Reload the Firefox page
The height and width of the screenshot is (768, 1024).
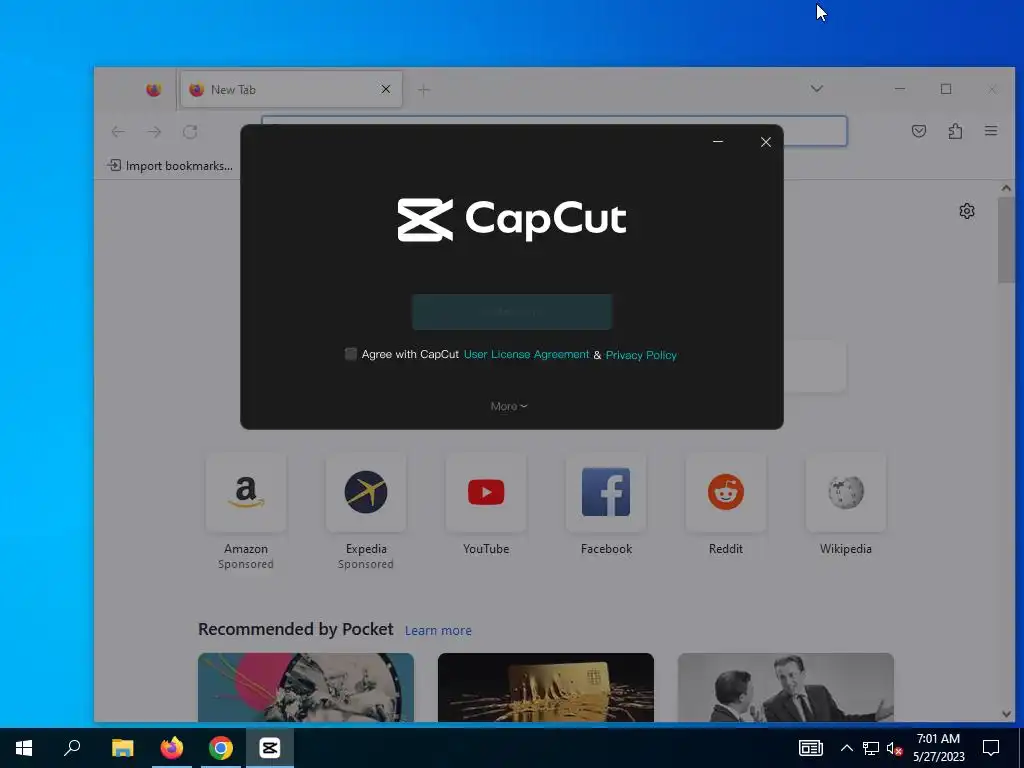coord(190,132)
